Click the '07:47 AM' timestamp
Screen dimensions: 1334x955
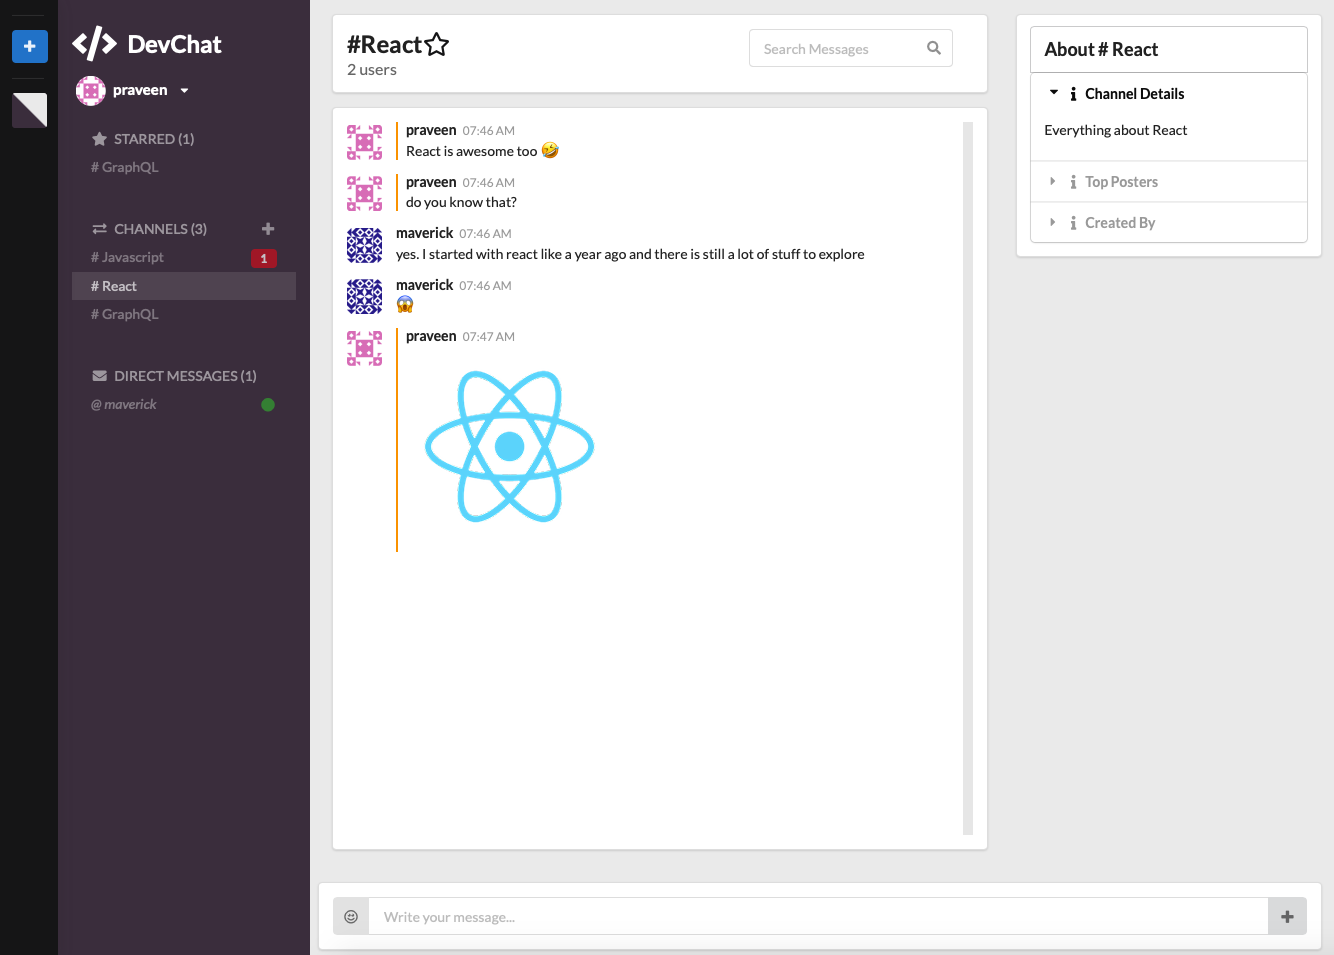489,337
